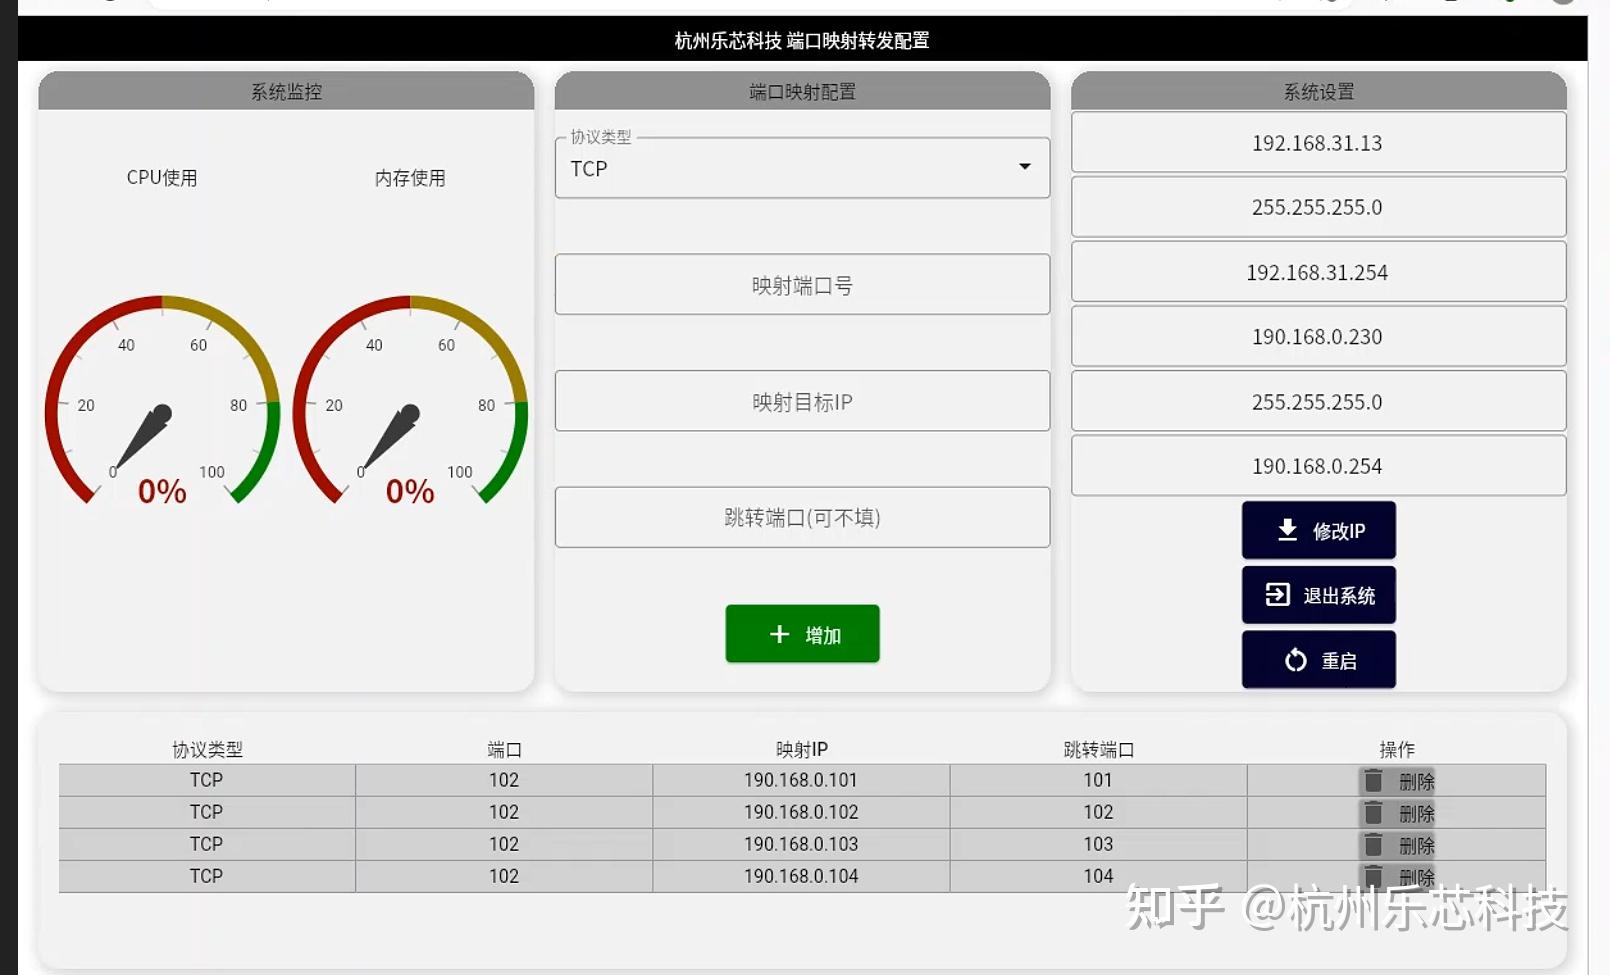Click the exit icon on 退出系统 button
Screen dimensions: 1610x975
(x=1277, y=595)
